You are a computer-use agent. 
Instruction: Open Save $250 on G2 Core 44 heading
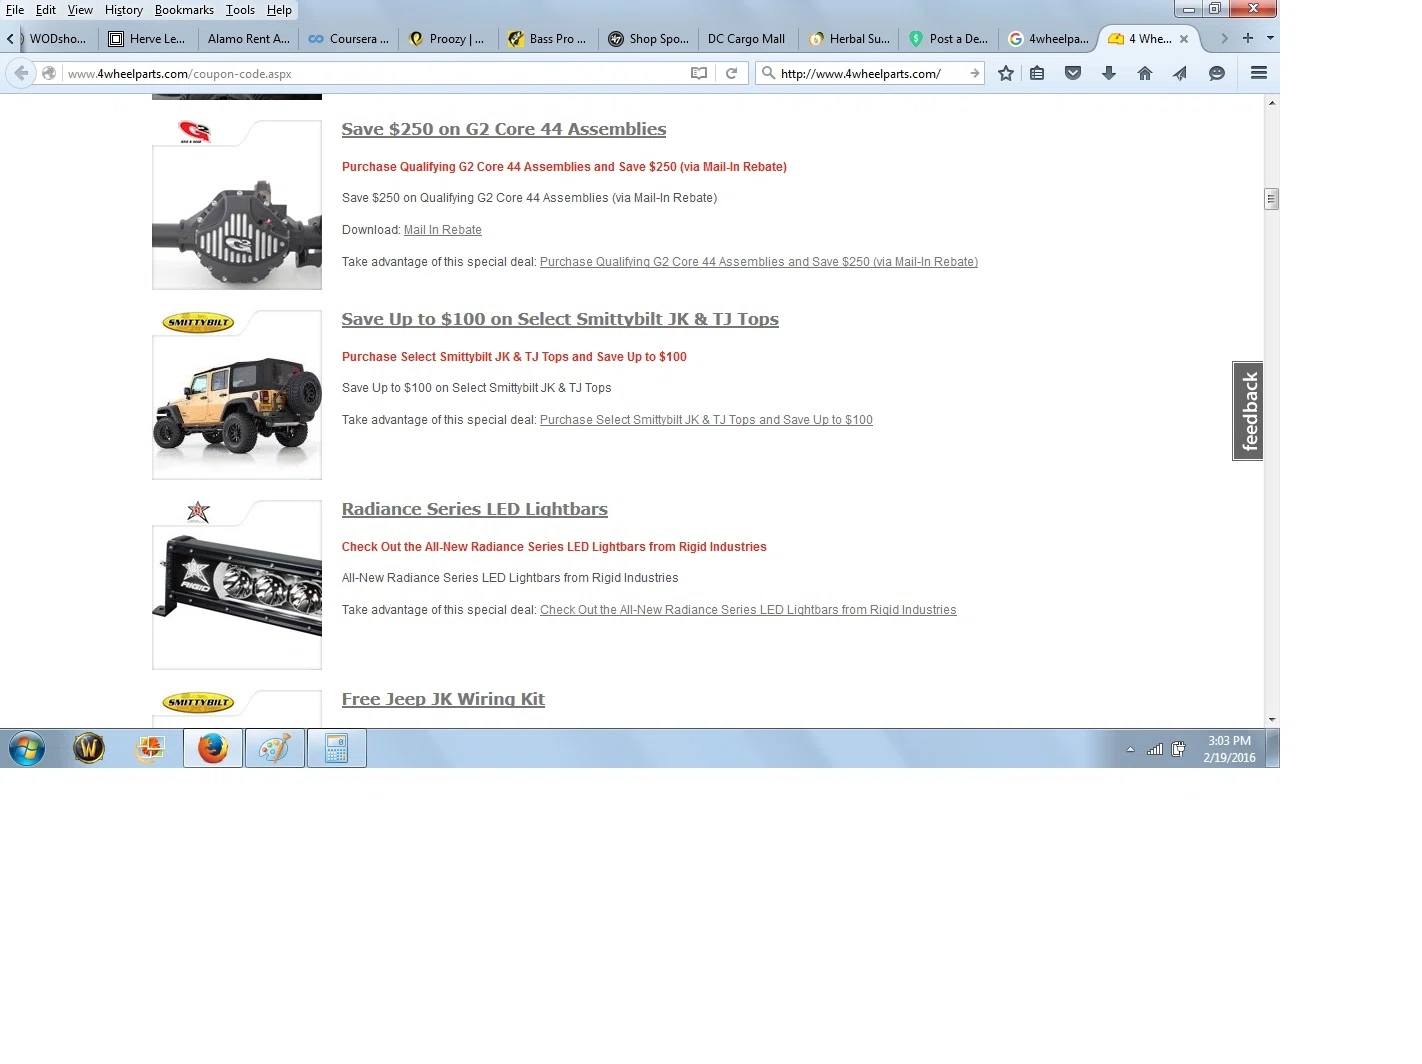(x=504, y=129)
